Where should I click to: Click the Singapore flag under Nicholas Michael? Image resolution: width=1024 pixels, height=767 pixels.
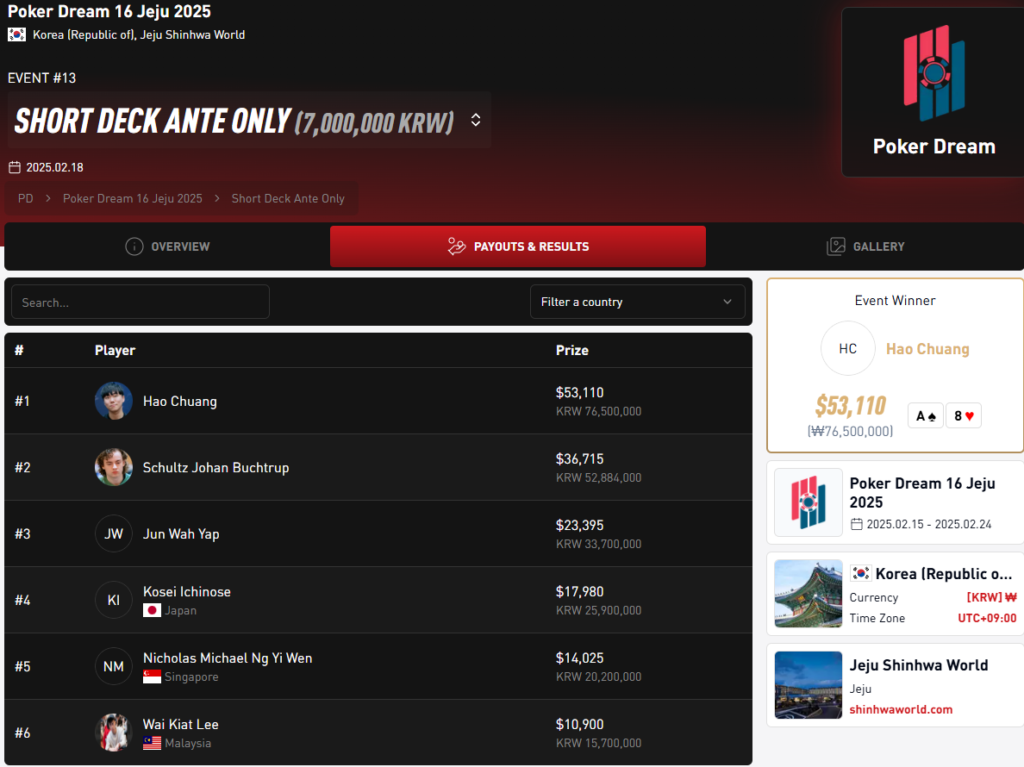152,677
